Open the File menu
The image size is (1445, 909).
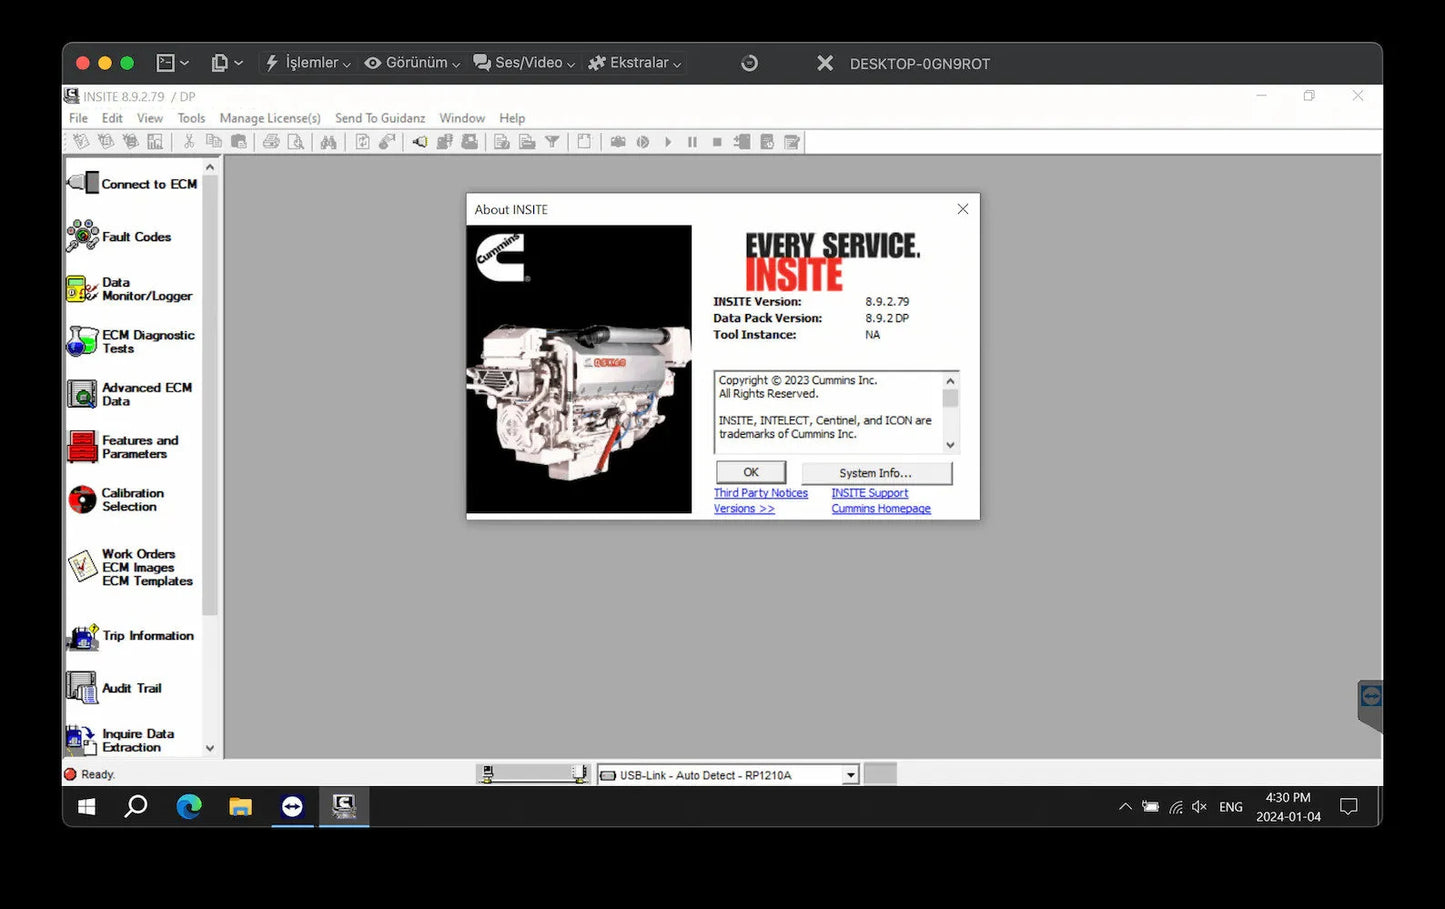click(78, 118)
